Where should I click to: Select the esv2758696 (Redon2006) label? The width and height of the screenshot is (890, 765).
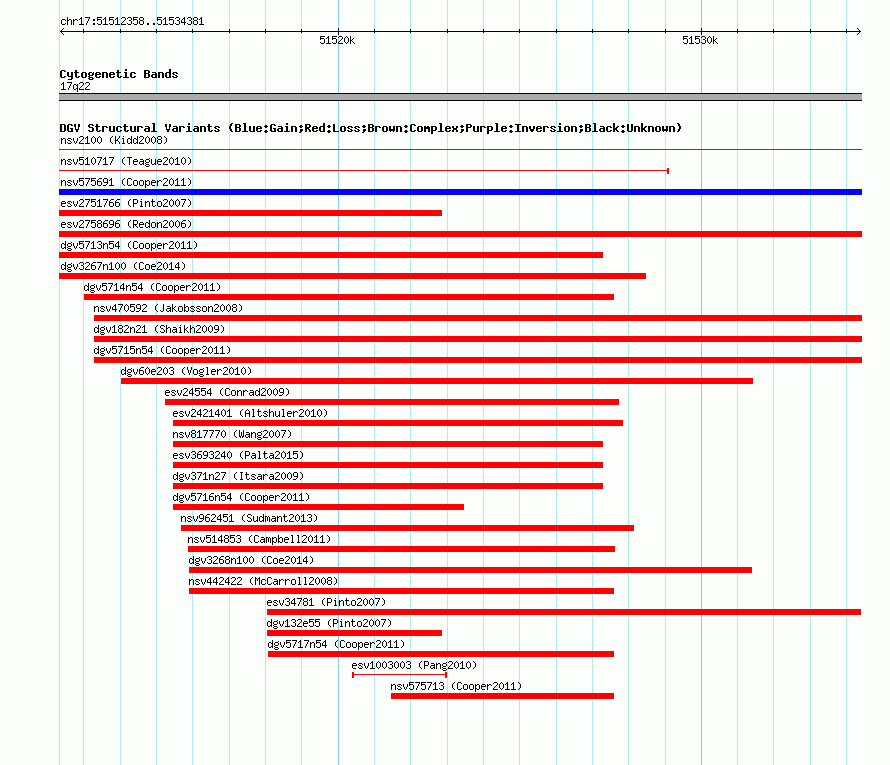(x=126, y=224)
